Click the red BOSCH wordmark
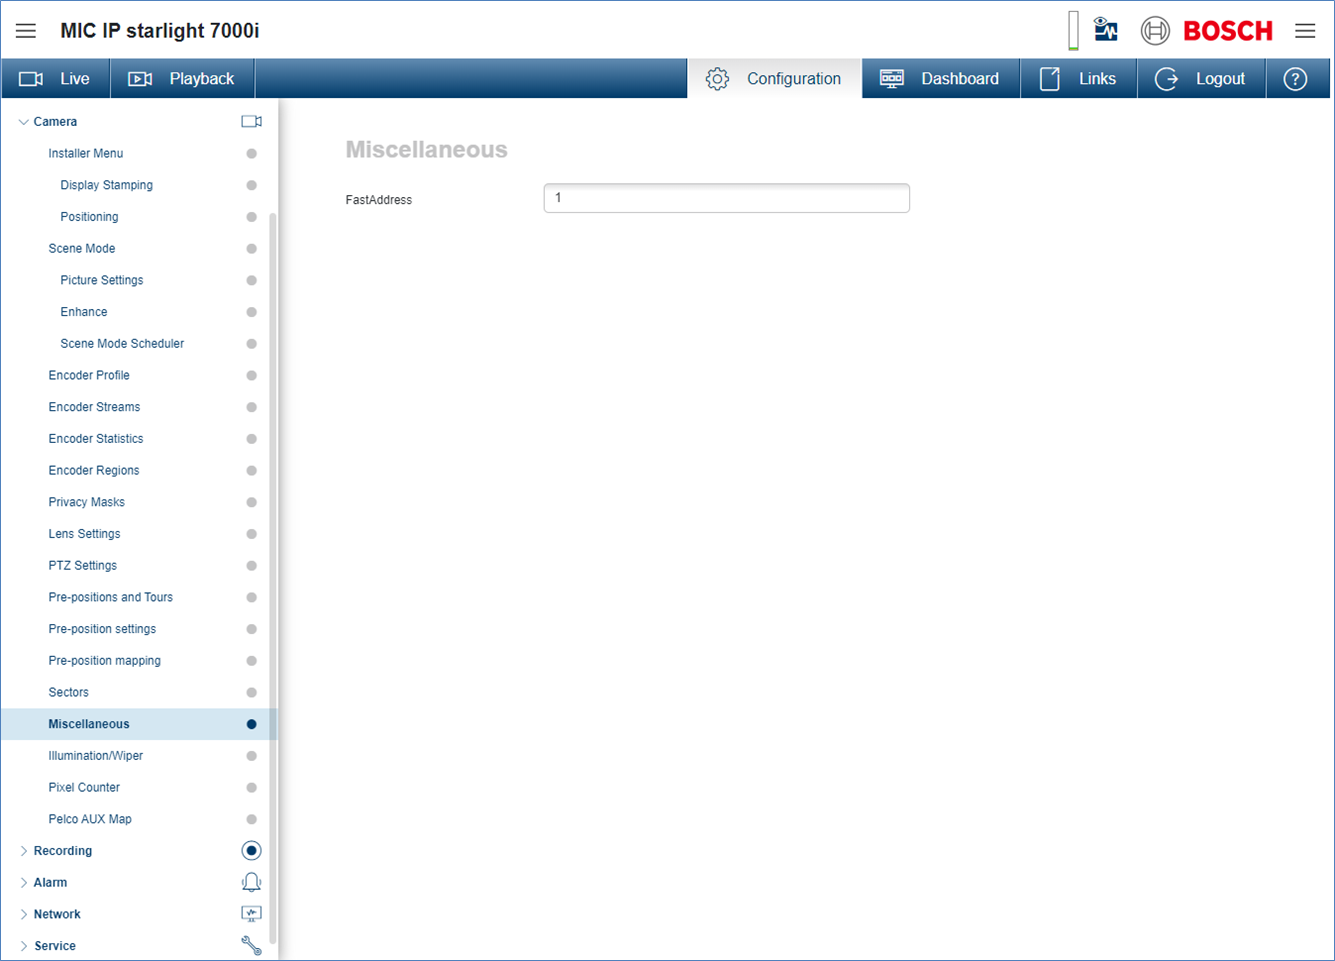The height and width of the screenshot is (961, 1335). point(1228,31)
